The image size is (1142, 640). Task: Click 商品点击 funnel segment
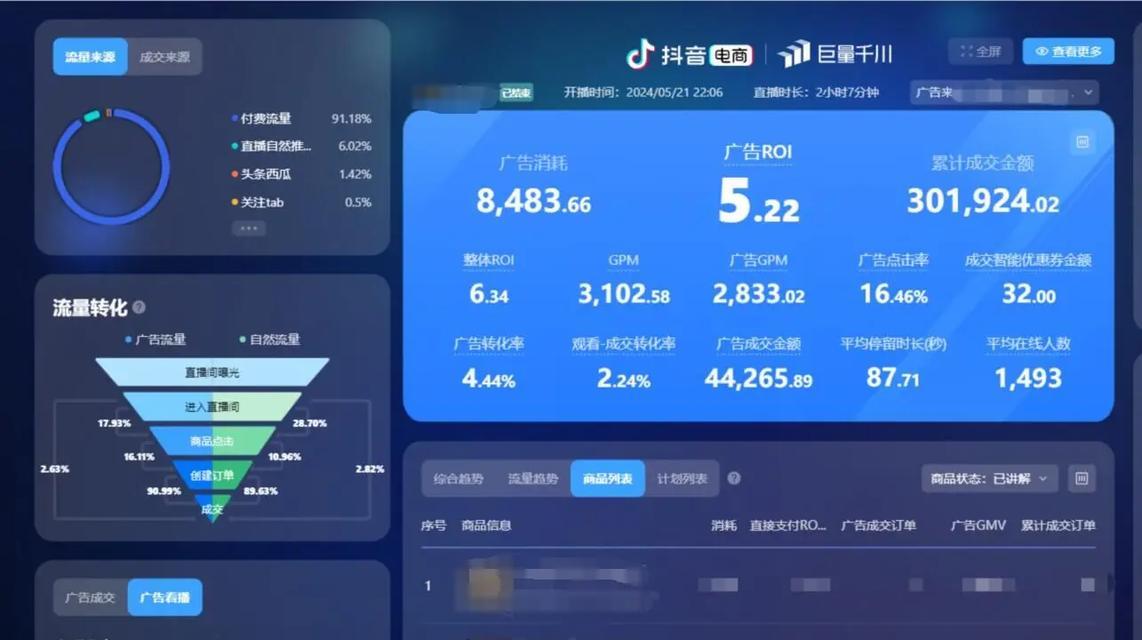(x=212, y=441)
